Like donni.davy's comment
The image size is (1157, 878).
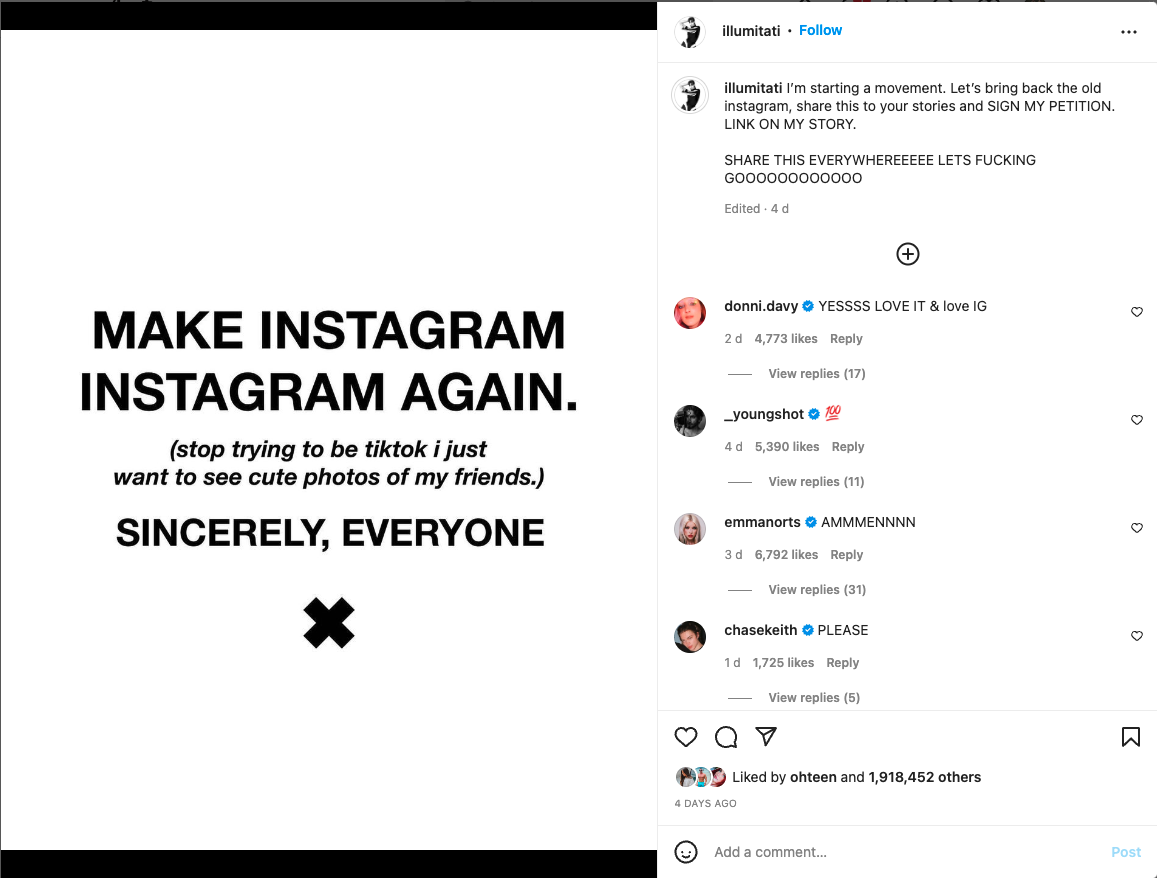[1136, 312]
